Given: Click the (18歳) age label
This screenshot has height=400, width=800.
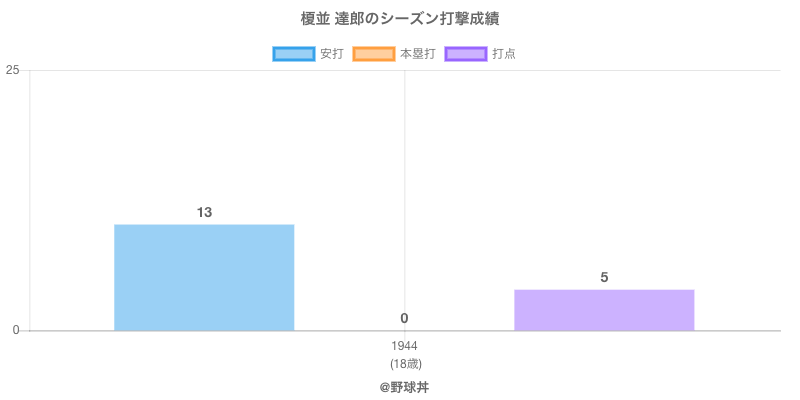Looking at the screenshot, I should coord(404,363).
